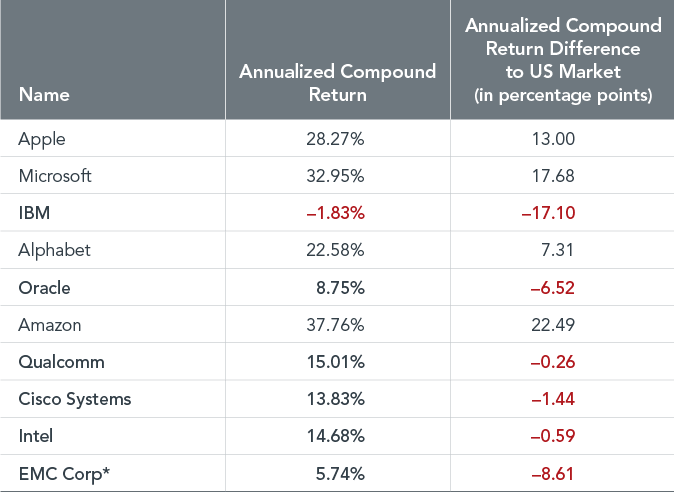This screenshot has width=674, height=493.
Task: Click Microsoft's 32.95% return value
Action: click(x=335, y=176)
